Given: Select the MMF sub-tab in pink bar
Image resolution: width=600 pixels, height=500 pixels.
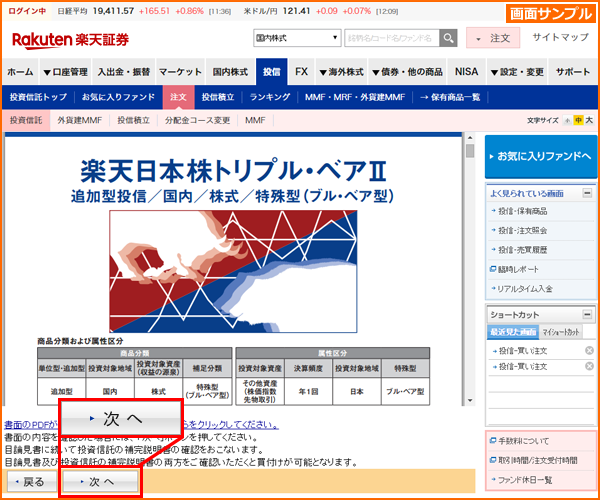Looking at the screenshot, I should tap(255, 121).
